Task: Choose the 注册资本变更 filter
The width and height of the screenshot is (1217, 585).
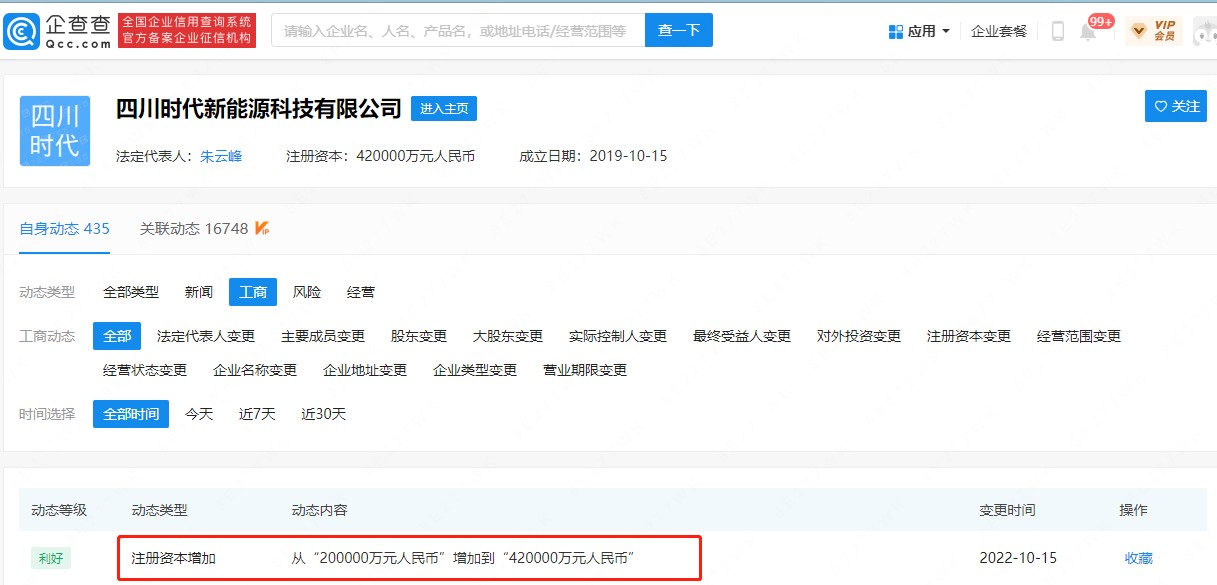Action: pyautogui.click(x=969, y=336)
